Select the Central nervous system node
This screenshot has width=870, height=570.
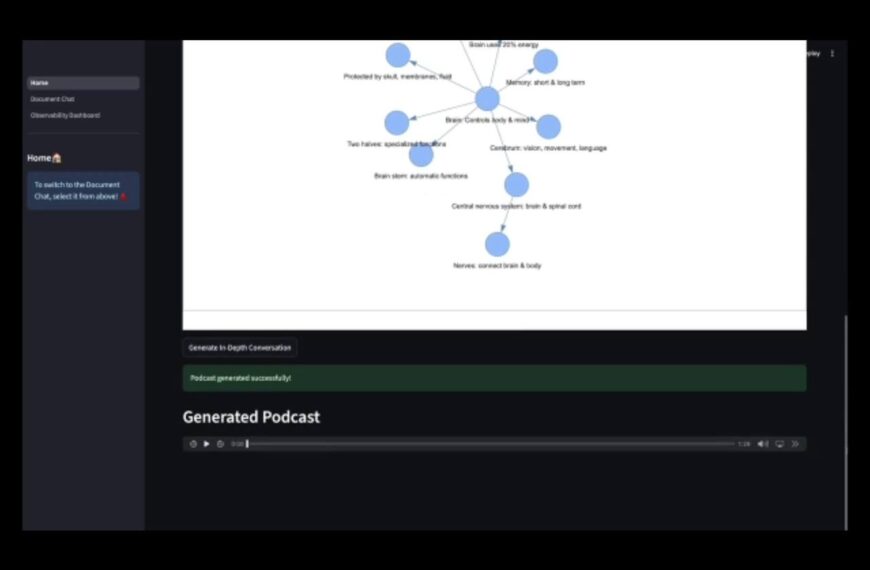coord(517,185)
